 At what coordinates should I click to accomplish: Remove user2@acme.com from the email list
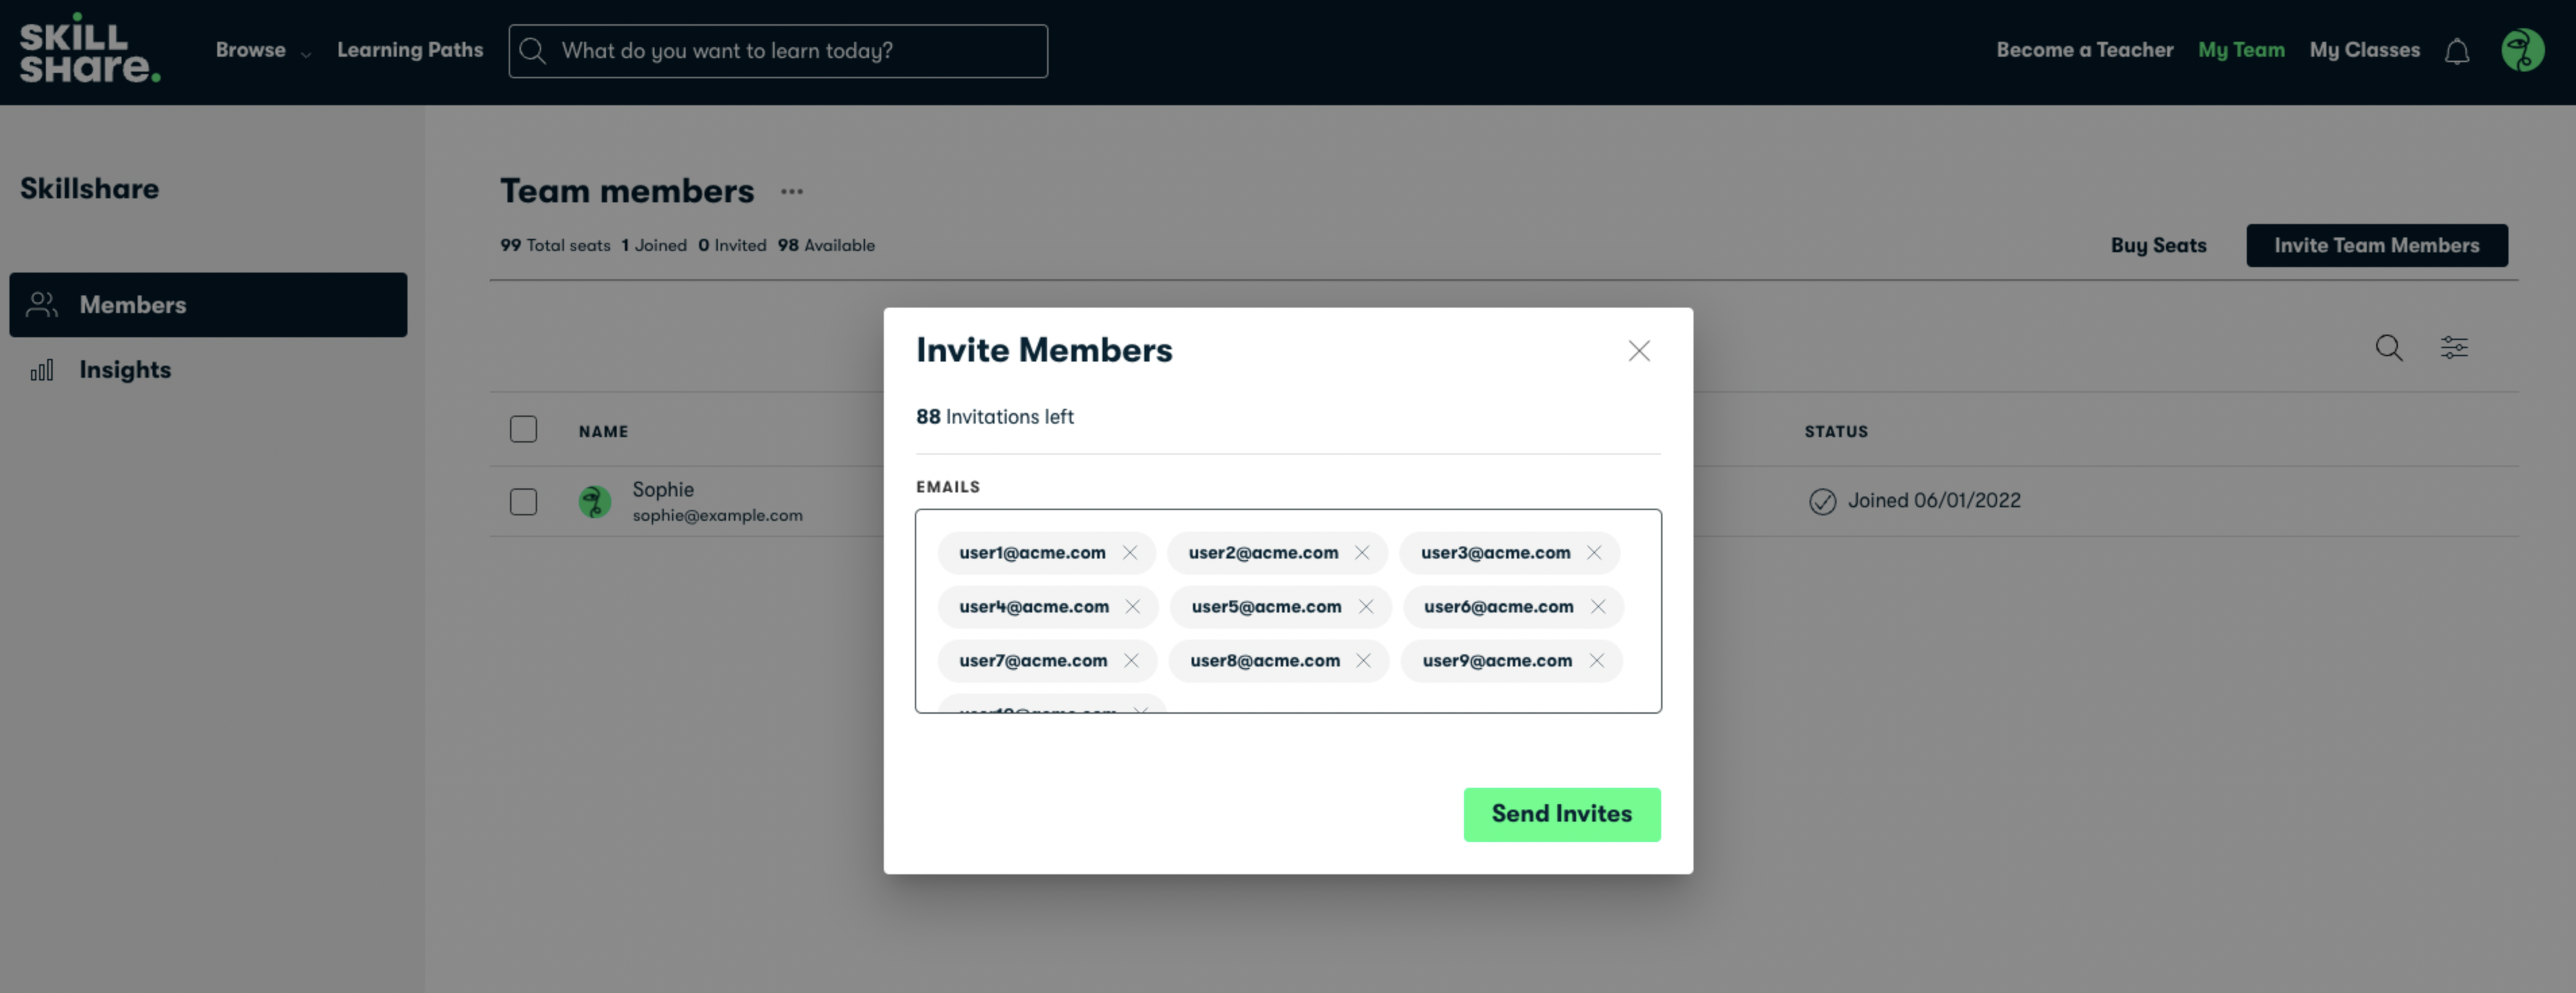coord(1361,552)
